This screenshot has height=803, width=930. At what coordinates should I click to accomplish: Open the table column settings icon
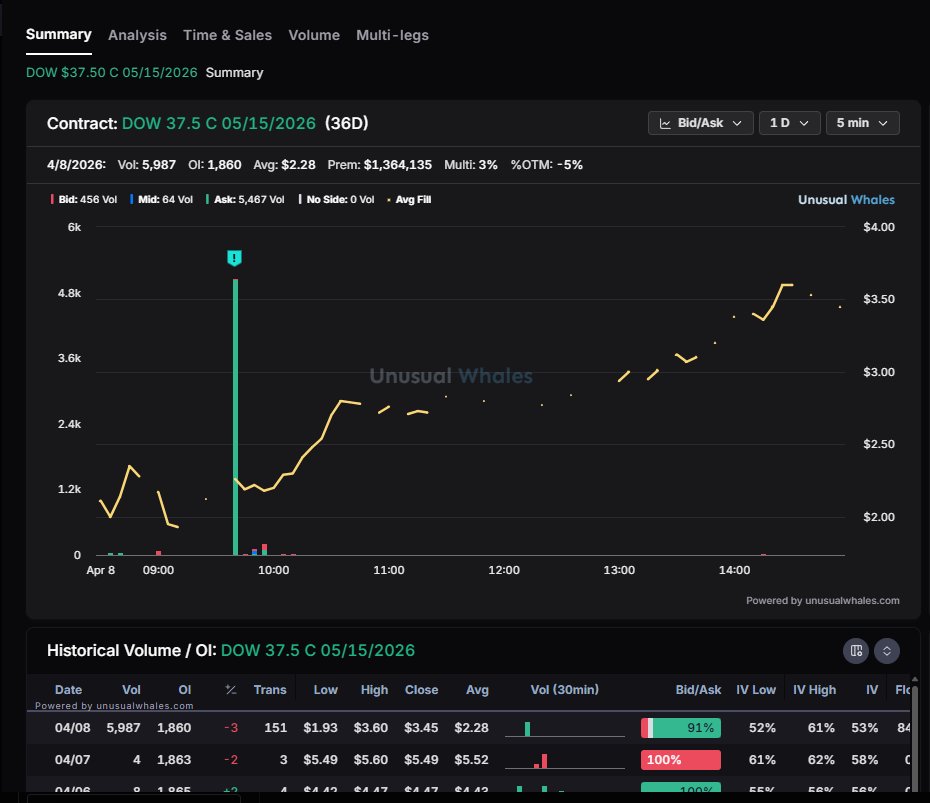pos(856,651)
